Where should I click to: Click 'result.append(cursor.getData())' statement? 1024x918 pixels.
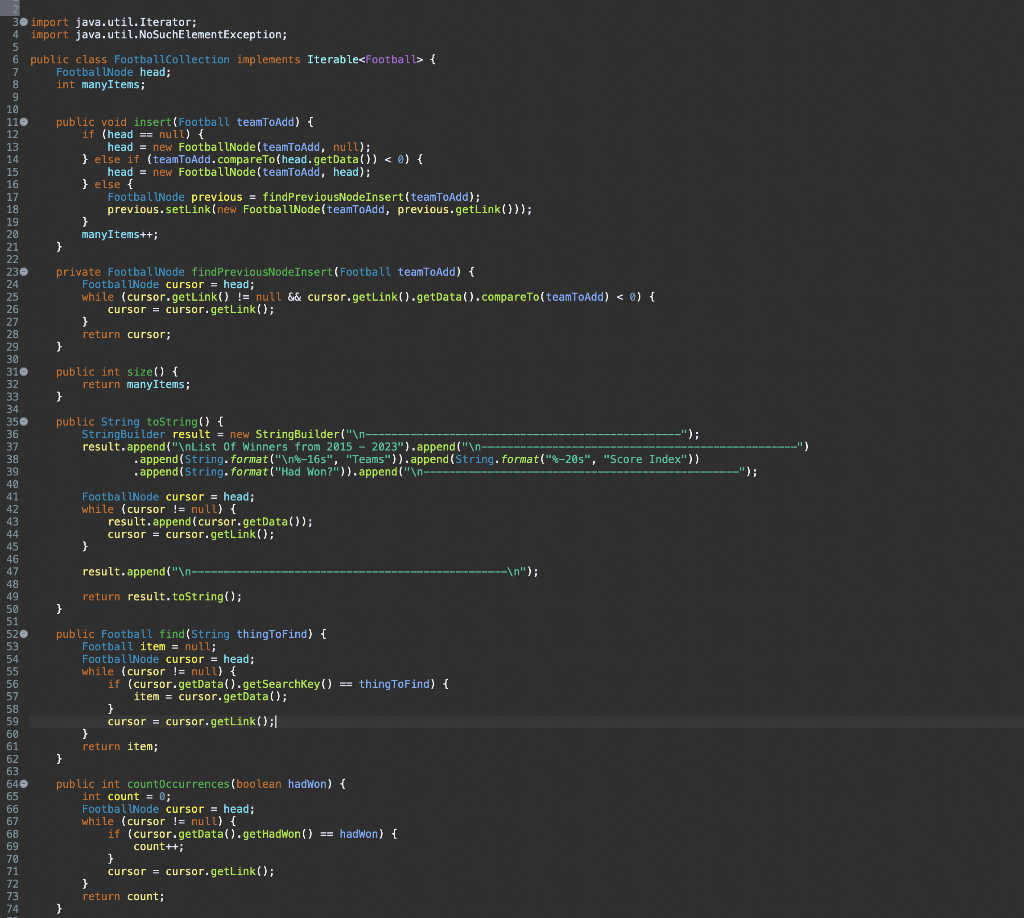210,522
